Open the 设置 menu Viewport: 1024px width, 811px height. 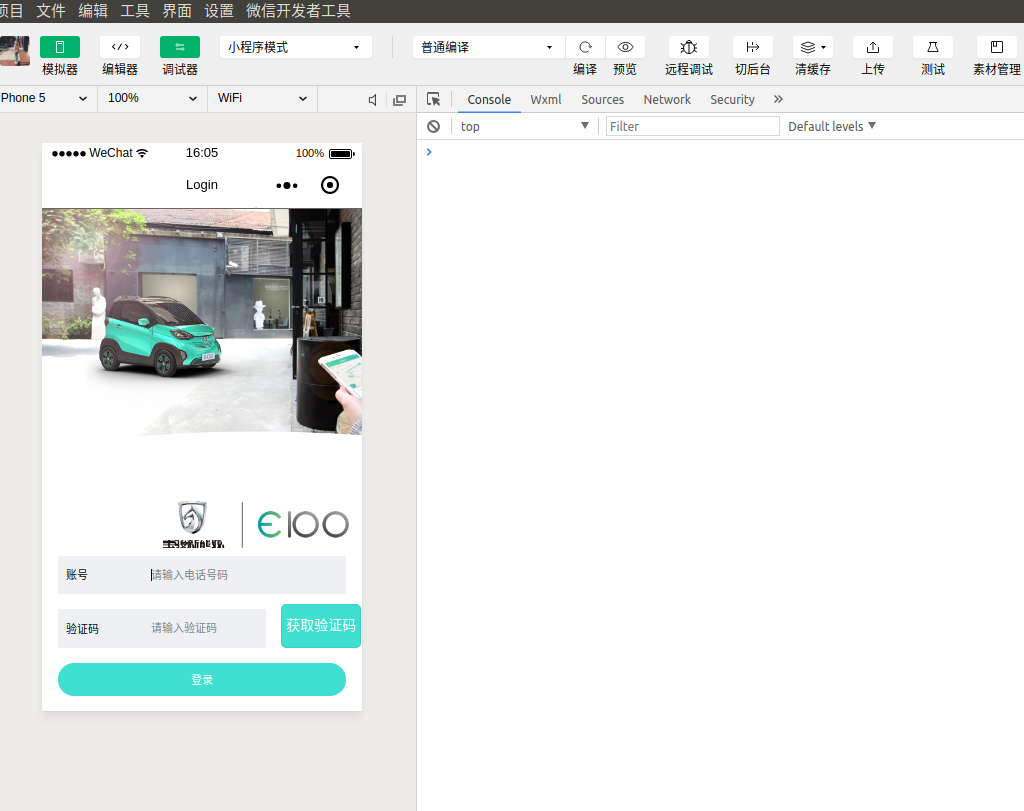coord(218,11)
